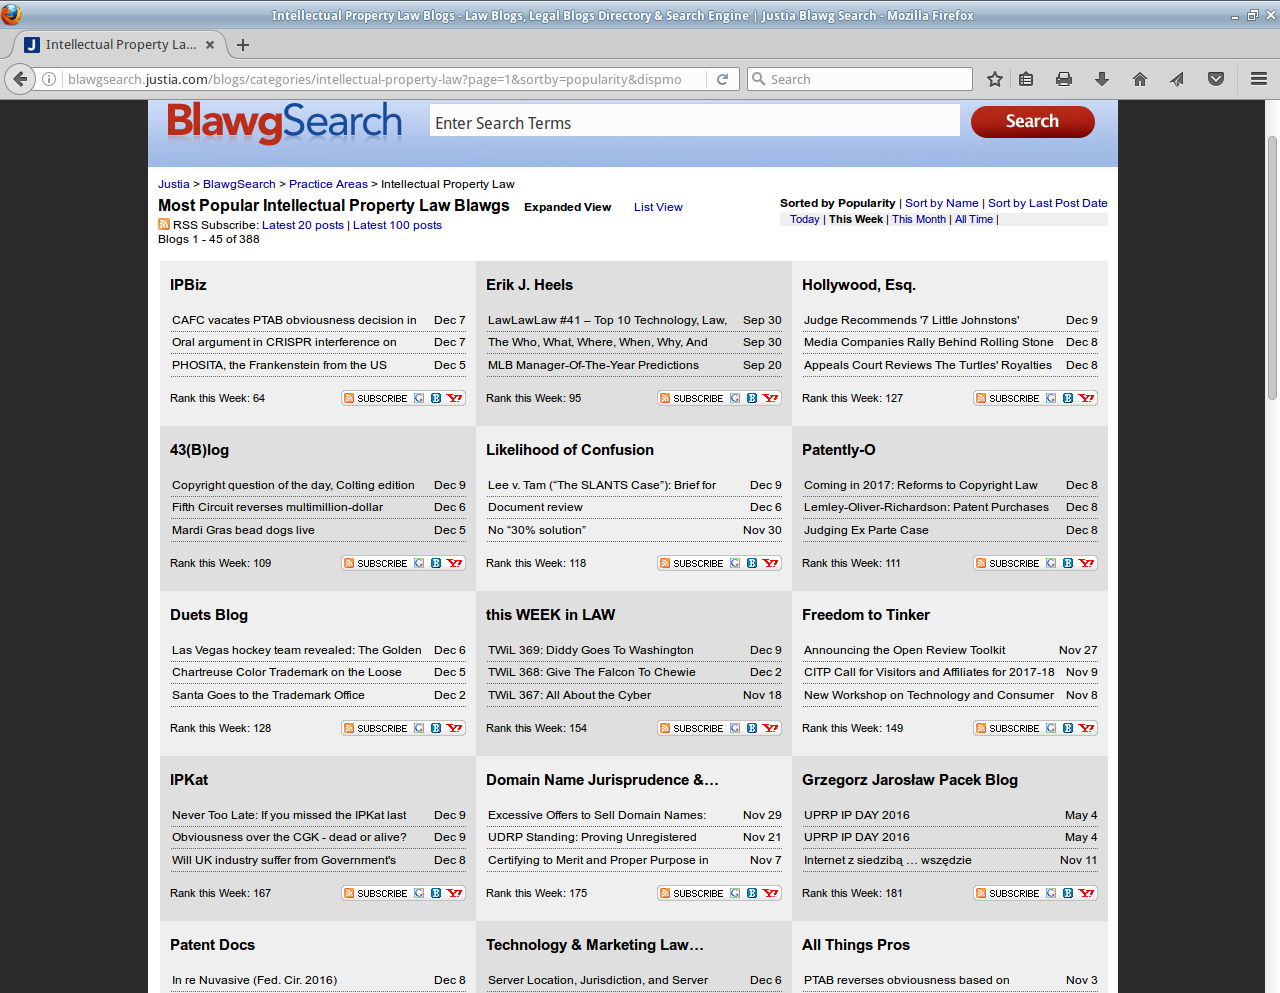Subscribe to Duets Blog via Google icon
This screenshot has width=1280, height=993.
click(419, 728)
